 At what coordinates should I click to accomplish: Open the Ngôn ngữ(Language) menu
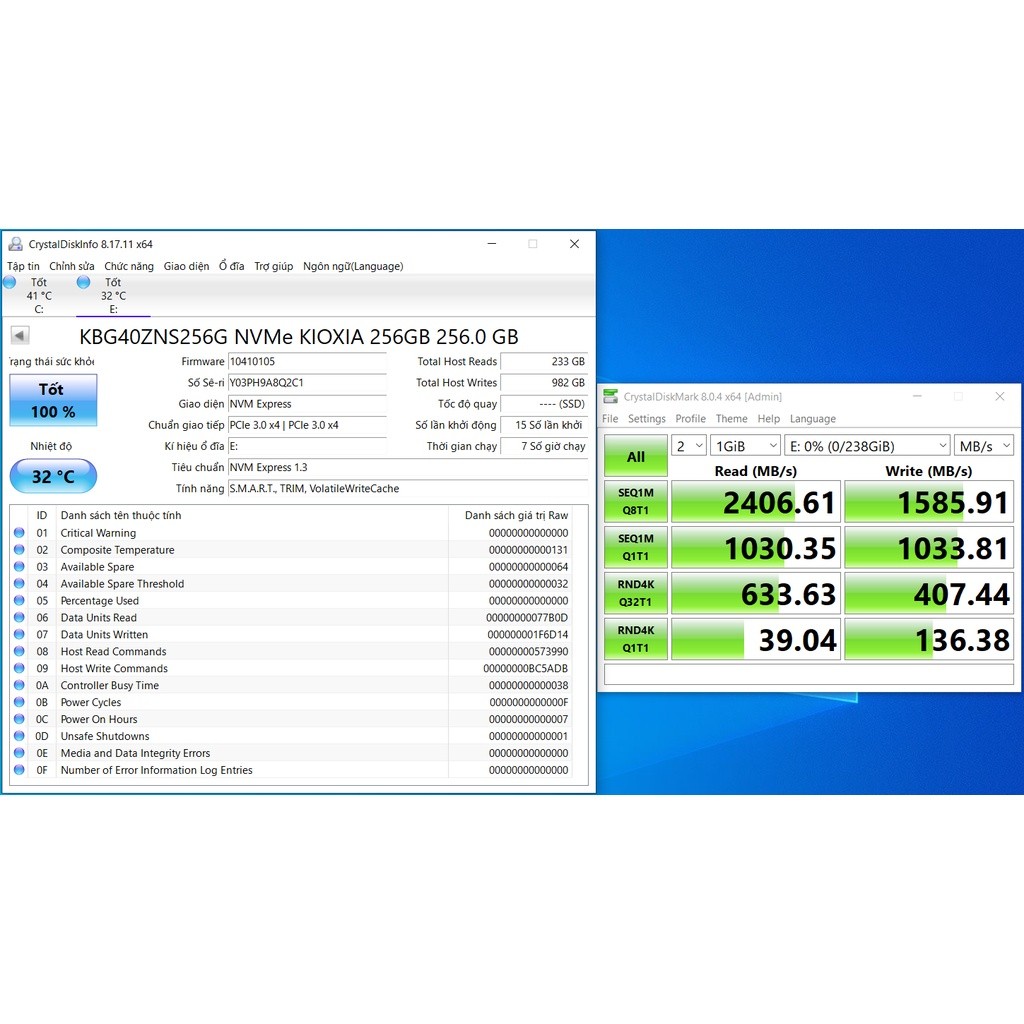[x=353, y=266]
